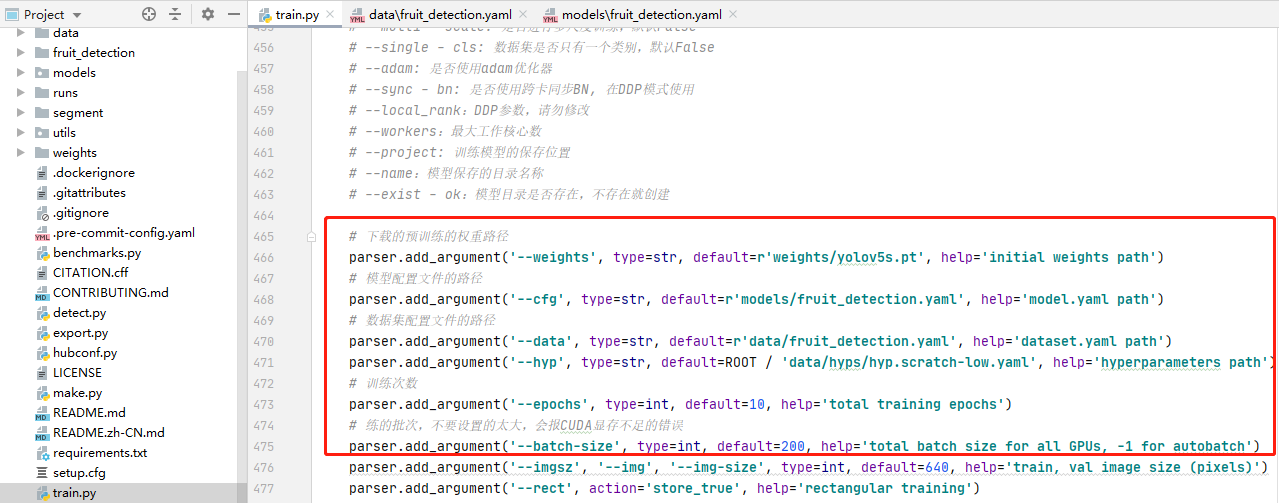This screenshot has height=503, width=1279.
Task: Expand the data folder
Action: coord(21,32)
